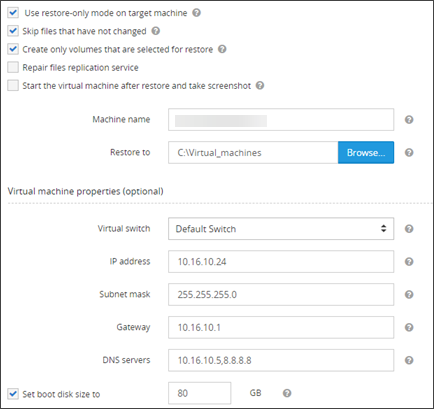The image size is (434, 409).
Task: Open help for Skip files that have not changed
Action: tap(156, 31)
